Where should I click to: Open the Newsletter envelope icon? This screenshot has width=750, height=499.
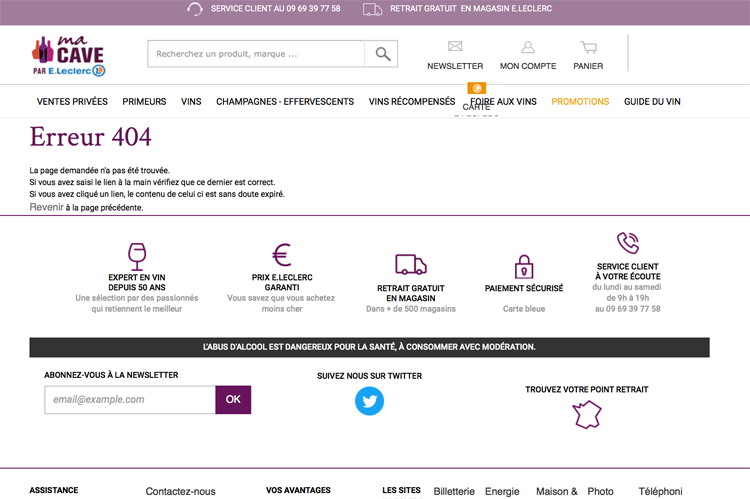point(455,46)
